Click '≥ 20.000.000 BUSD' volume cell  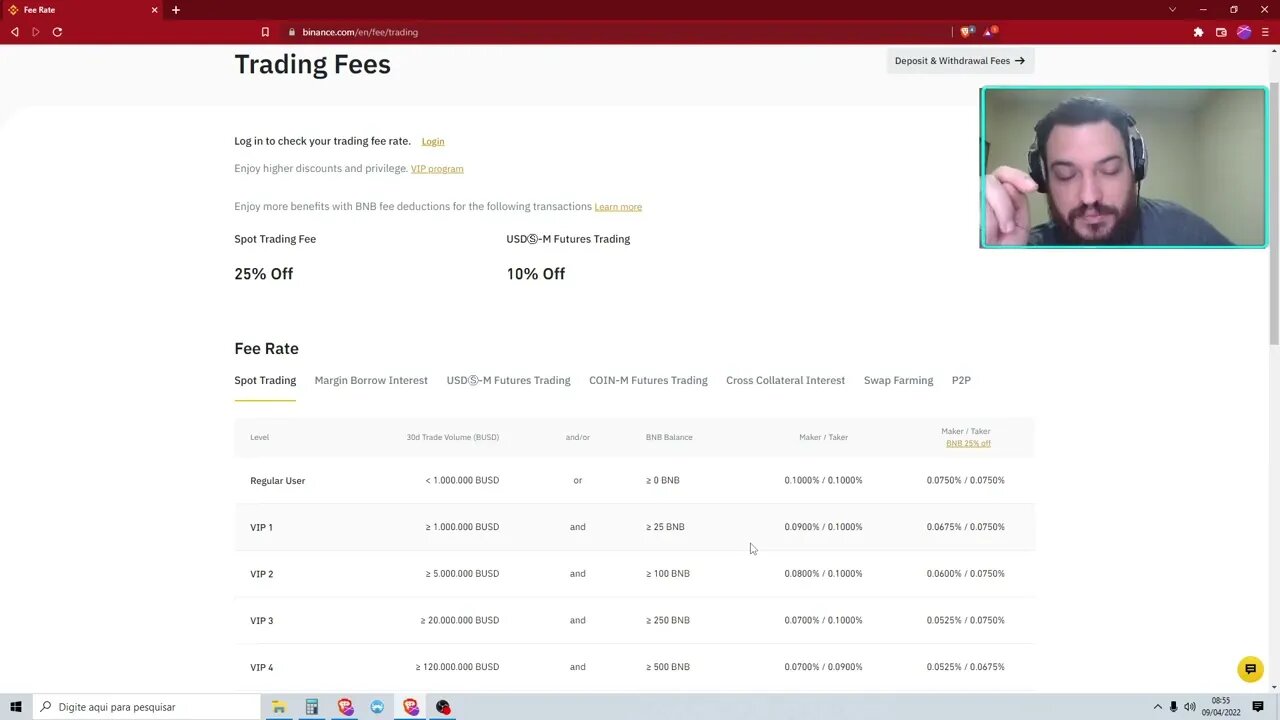(460, 620)
